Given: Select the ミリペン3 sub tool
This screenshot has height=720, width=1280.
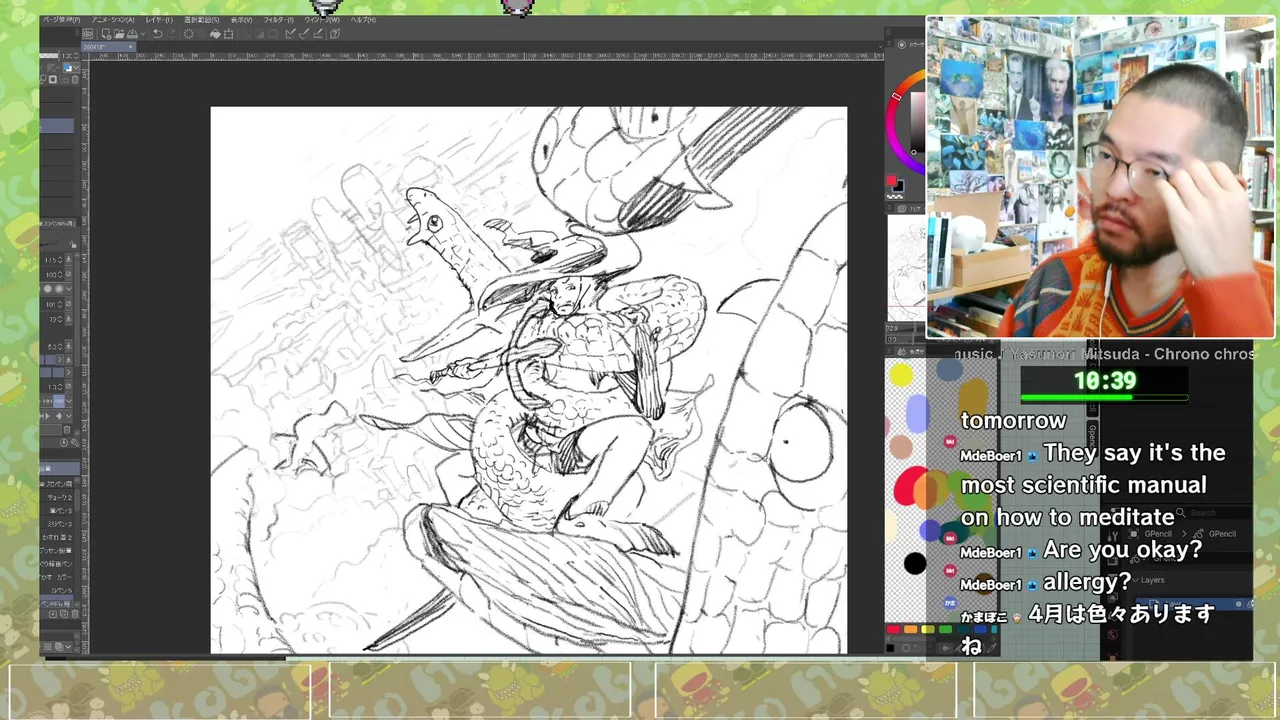Looking at the screenshot, I should coord(60,523).
